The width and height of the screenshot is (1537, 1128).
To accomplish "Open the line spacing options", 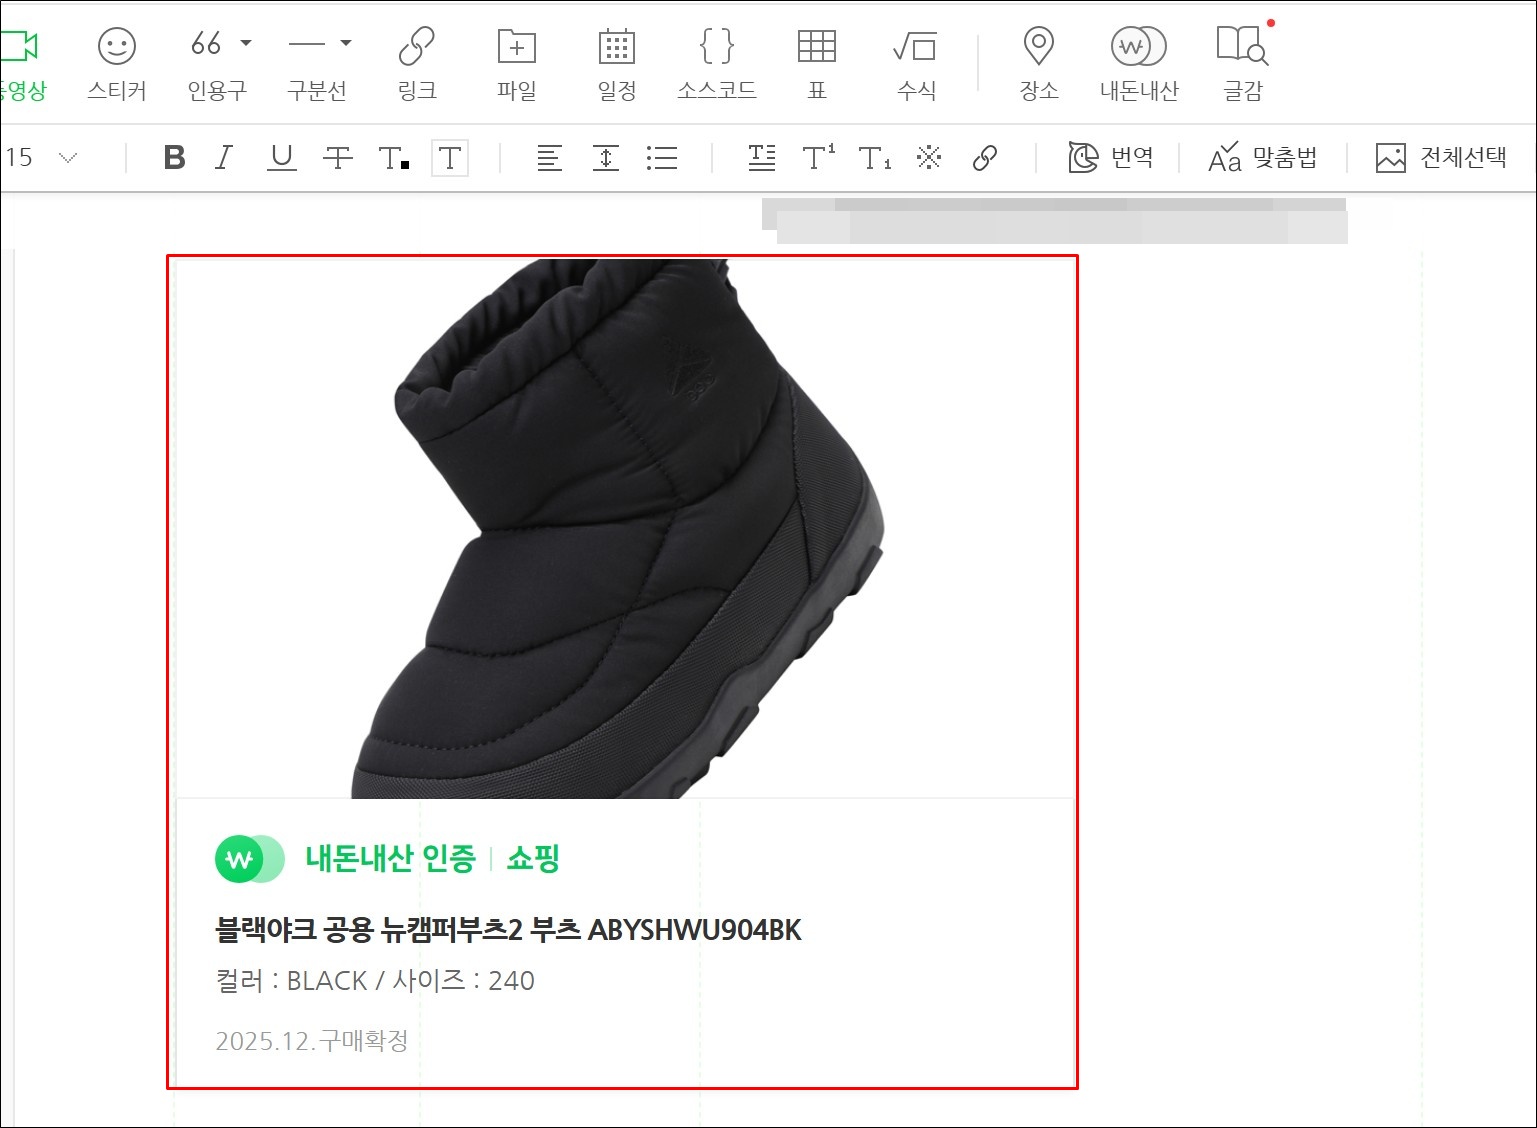I will 606,158.
